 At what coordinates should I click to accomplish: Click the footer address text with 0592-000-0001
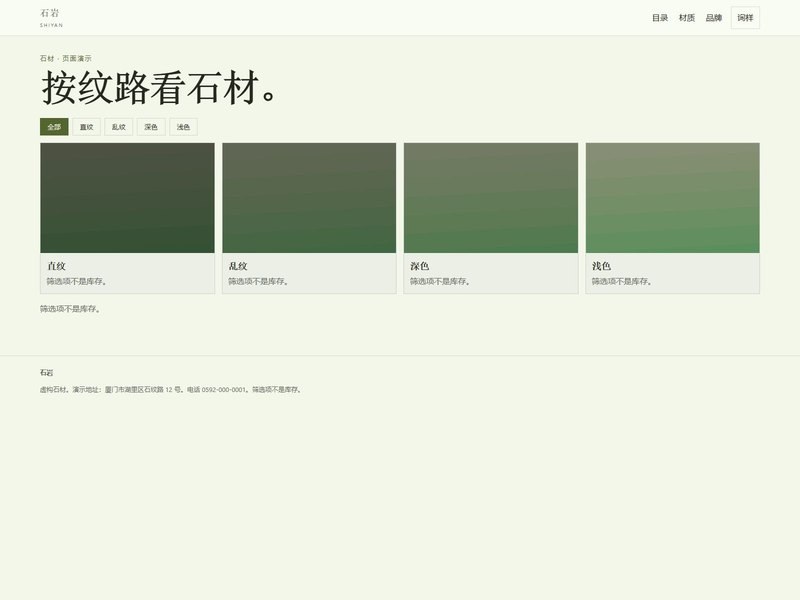pos(171,389)
